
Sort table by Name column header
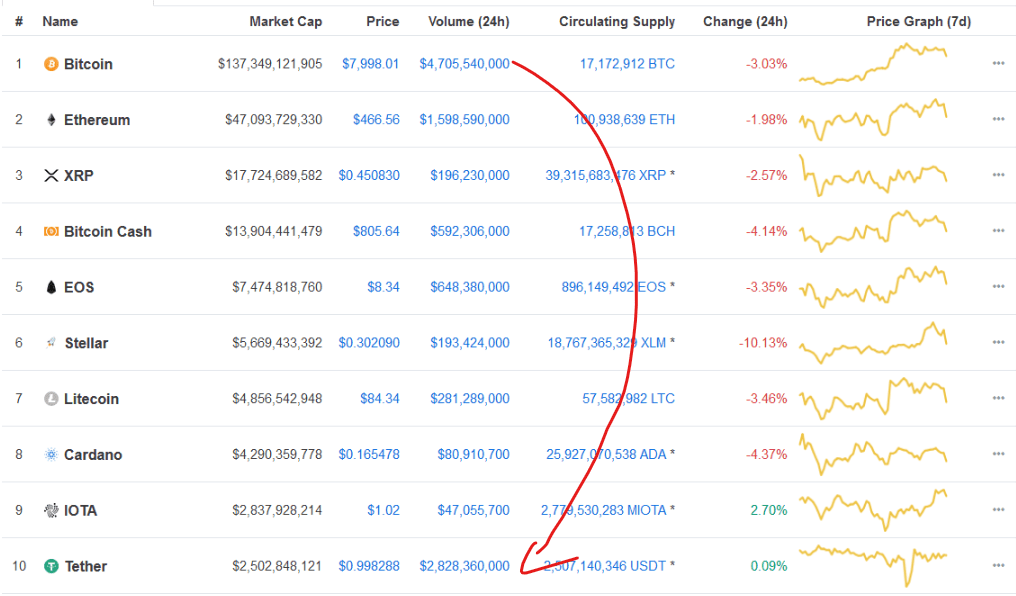tap(60, 21)
